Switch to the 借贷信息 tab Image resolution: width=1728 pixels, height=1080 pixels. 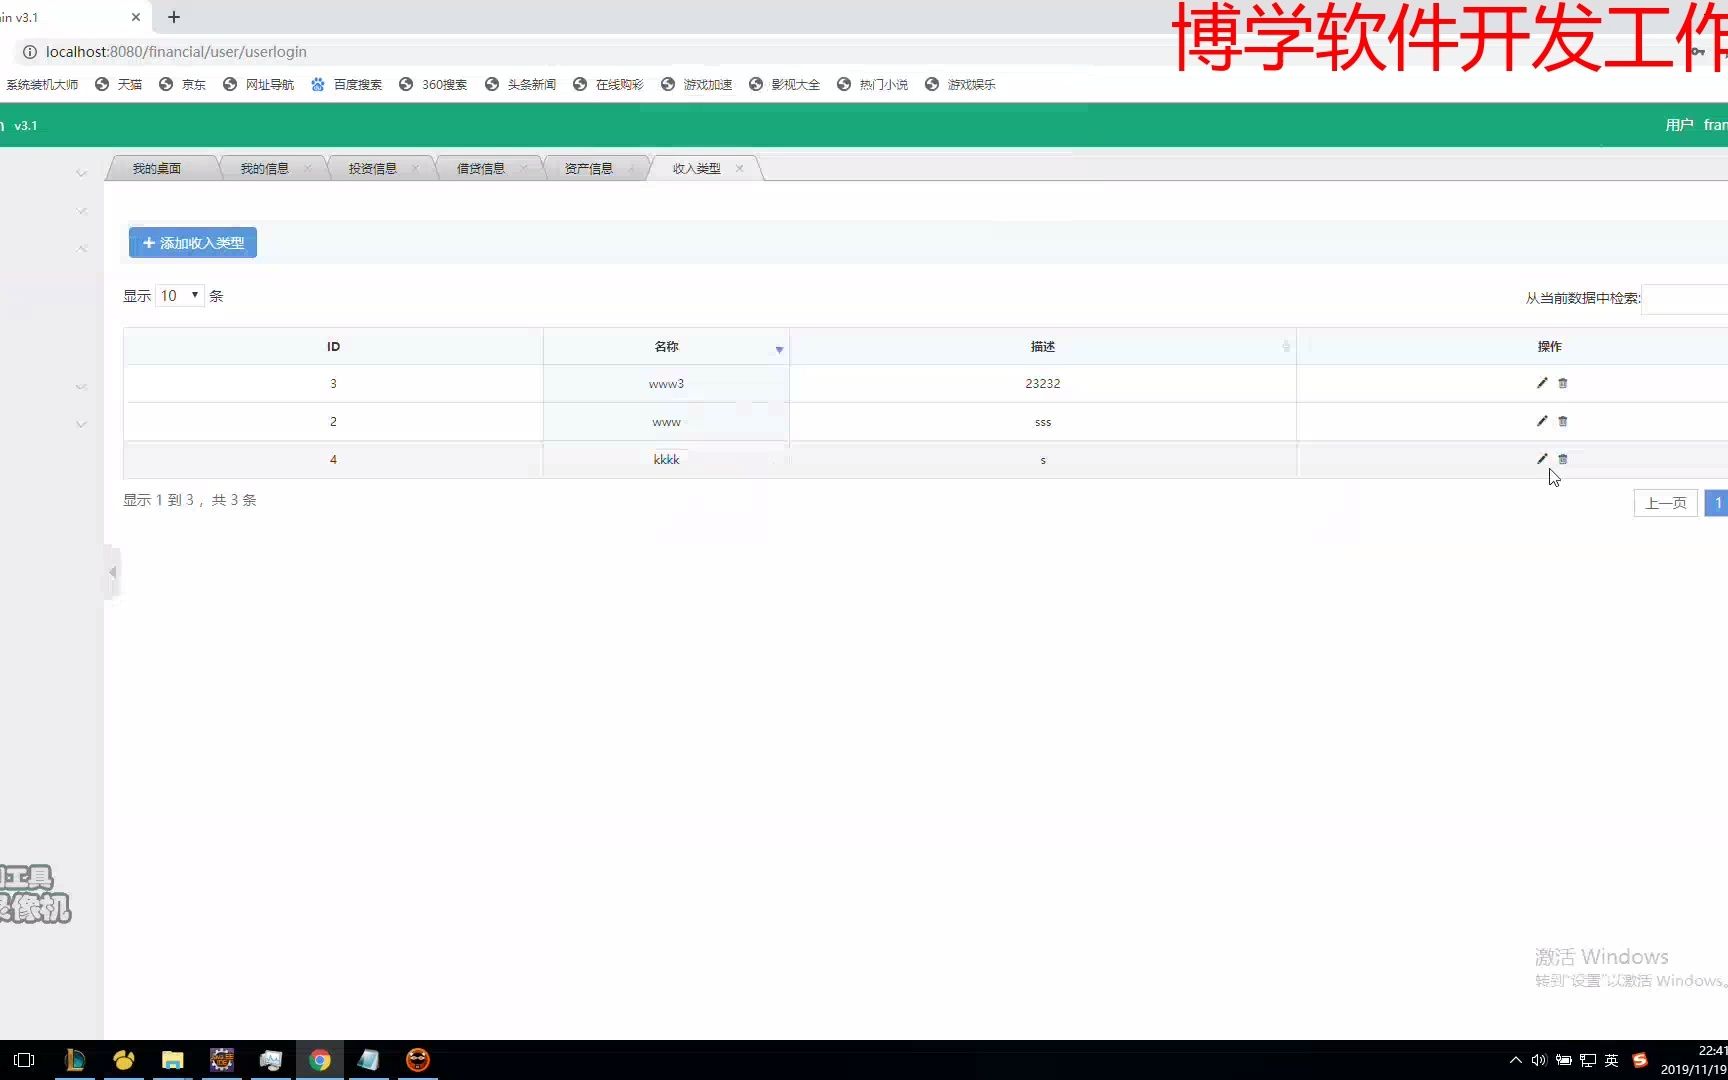pyautogui.click(x=480, y=168)
